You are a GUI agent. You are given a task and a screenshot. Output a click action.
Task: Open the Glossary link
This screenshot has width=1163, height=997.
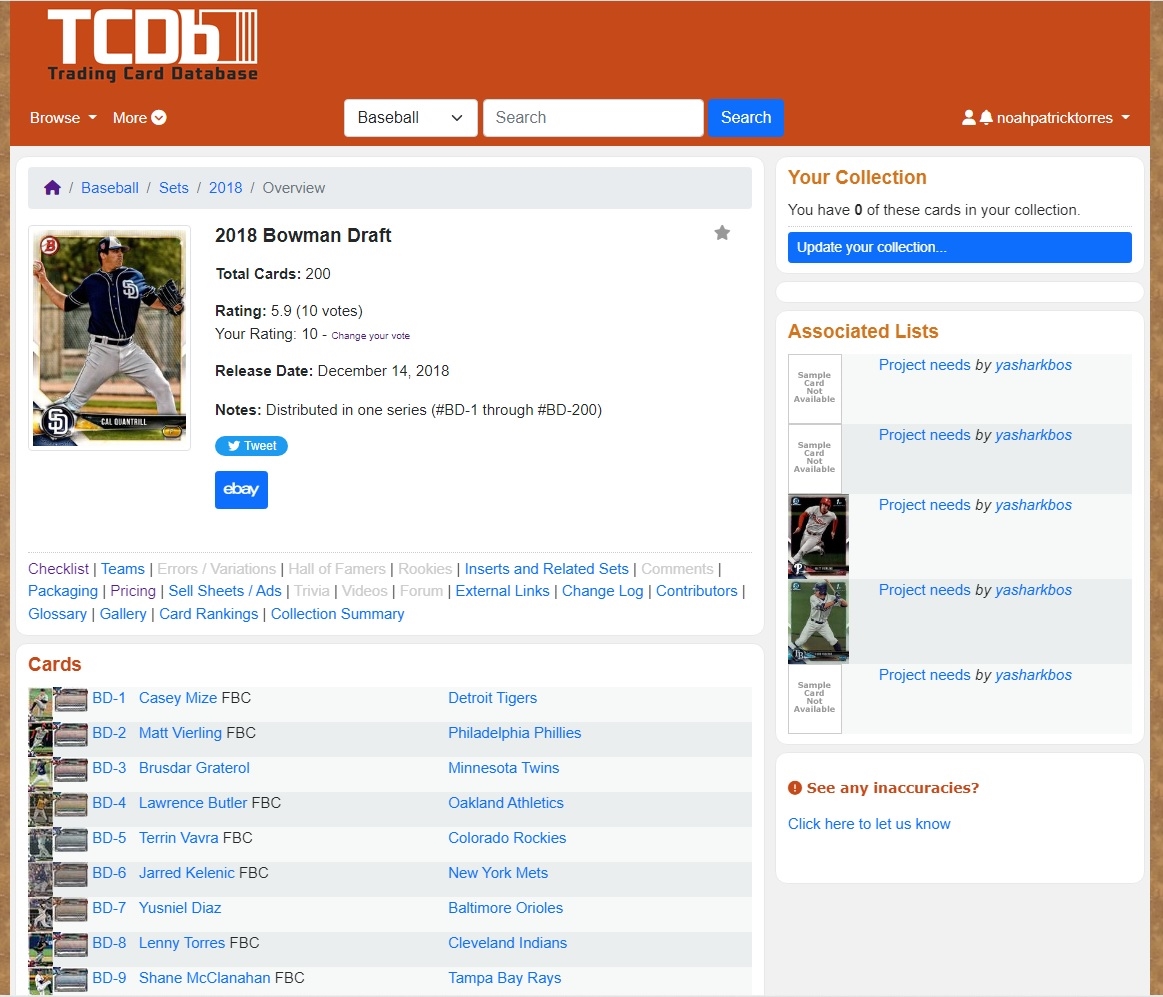point(57,614)
